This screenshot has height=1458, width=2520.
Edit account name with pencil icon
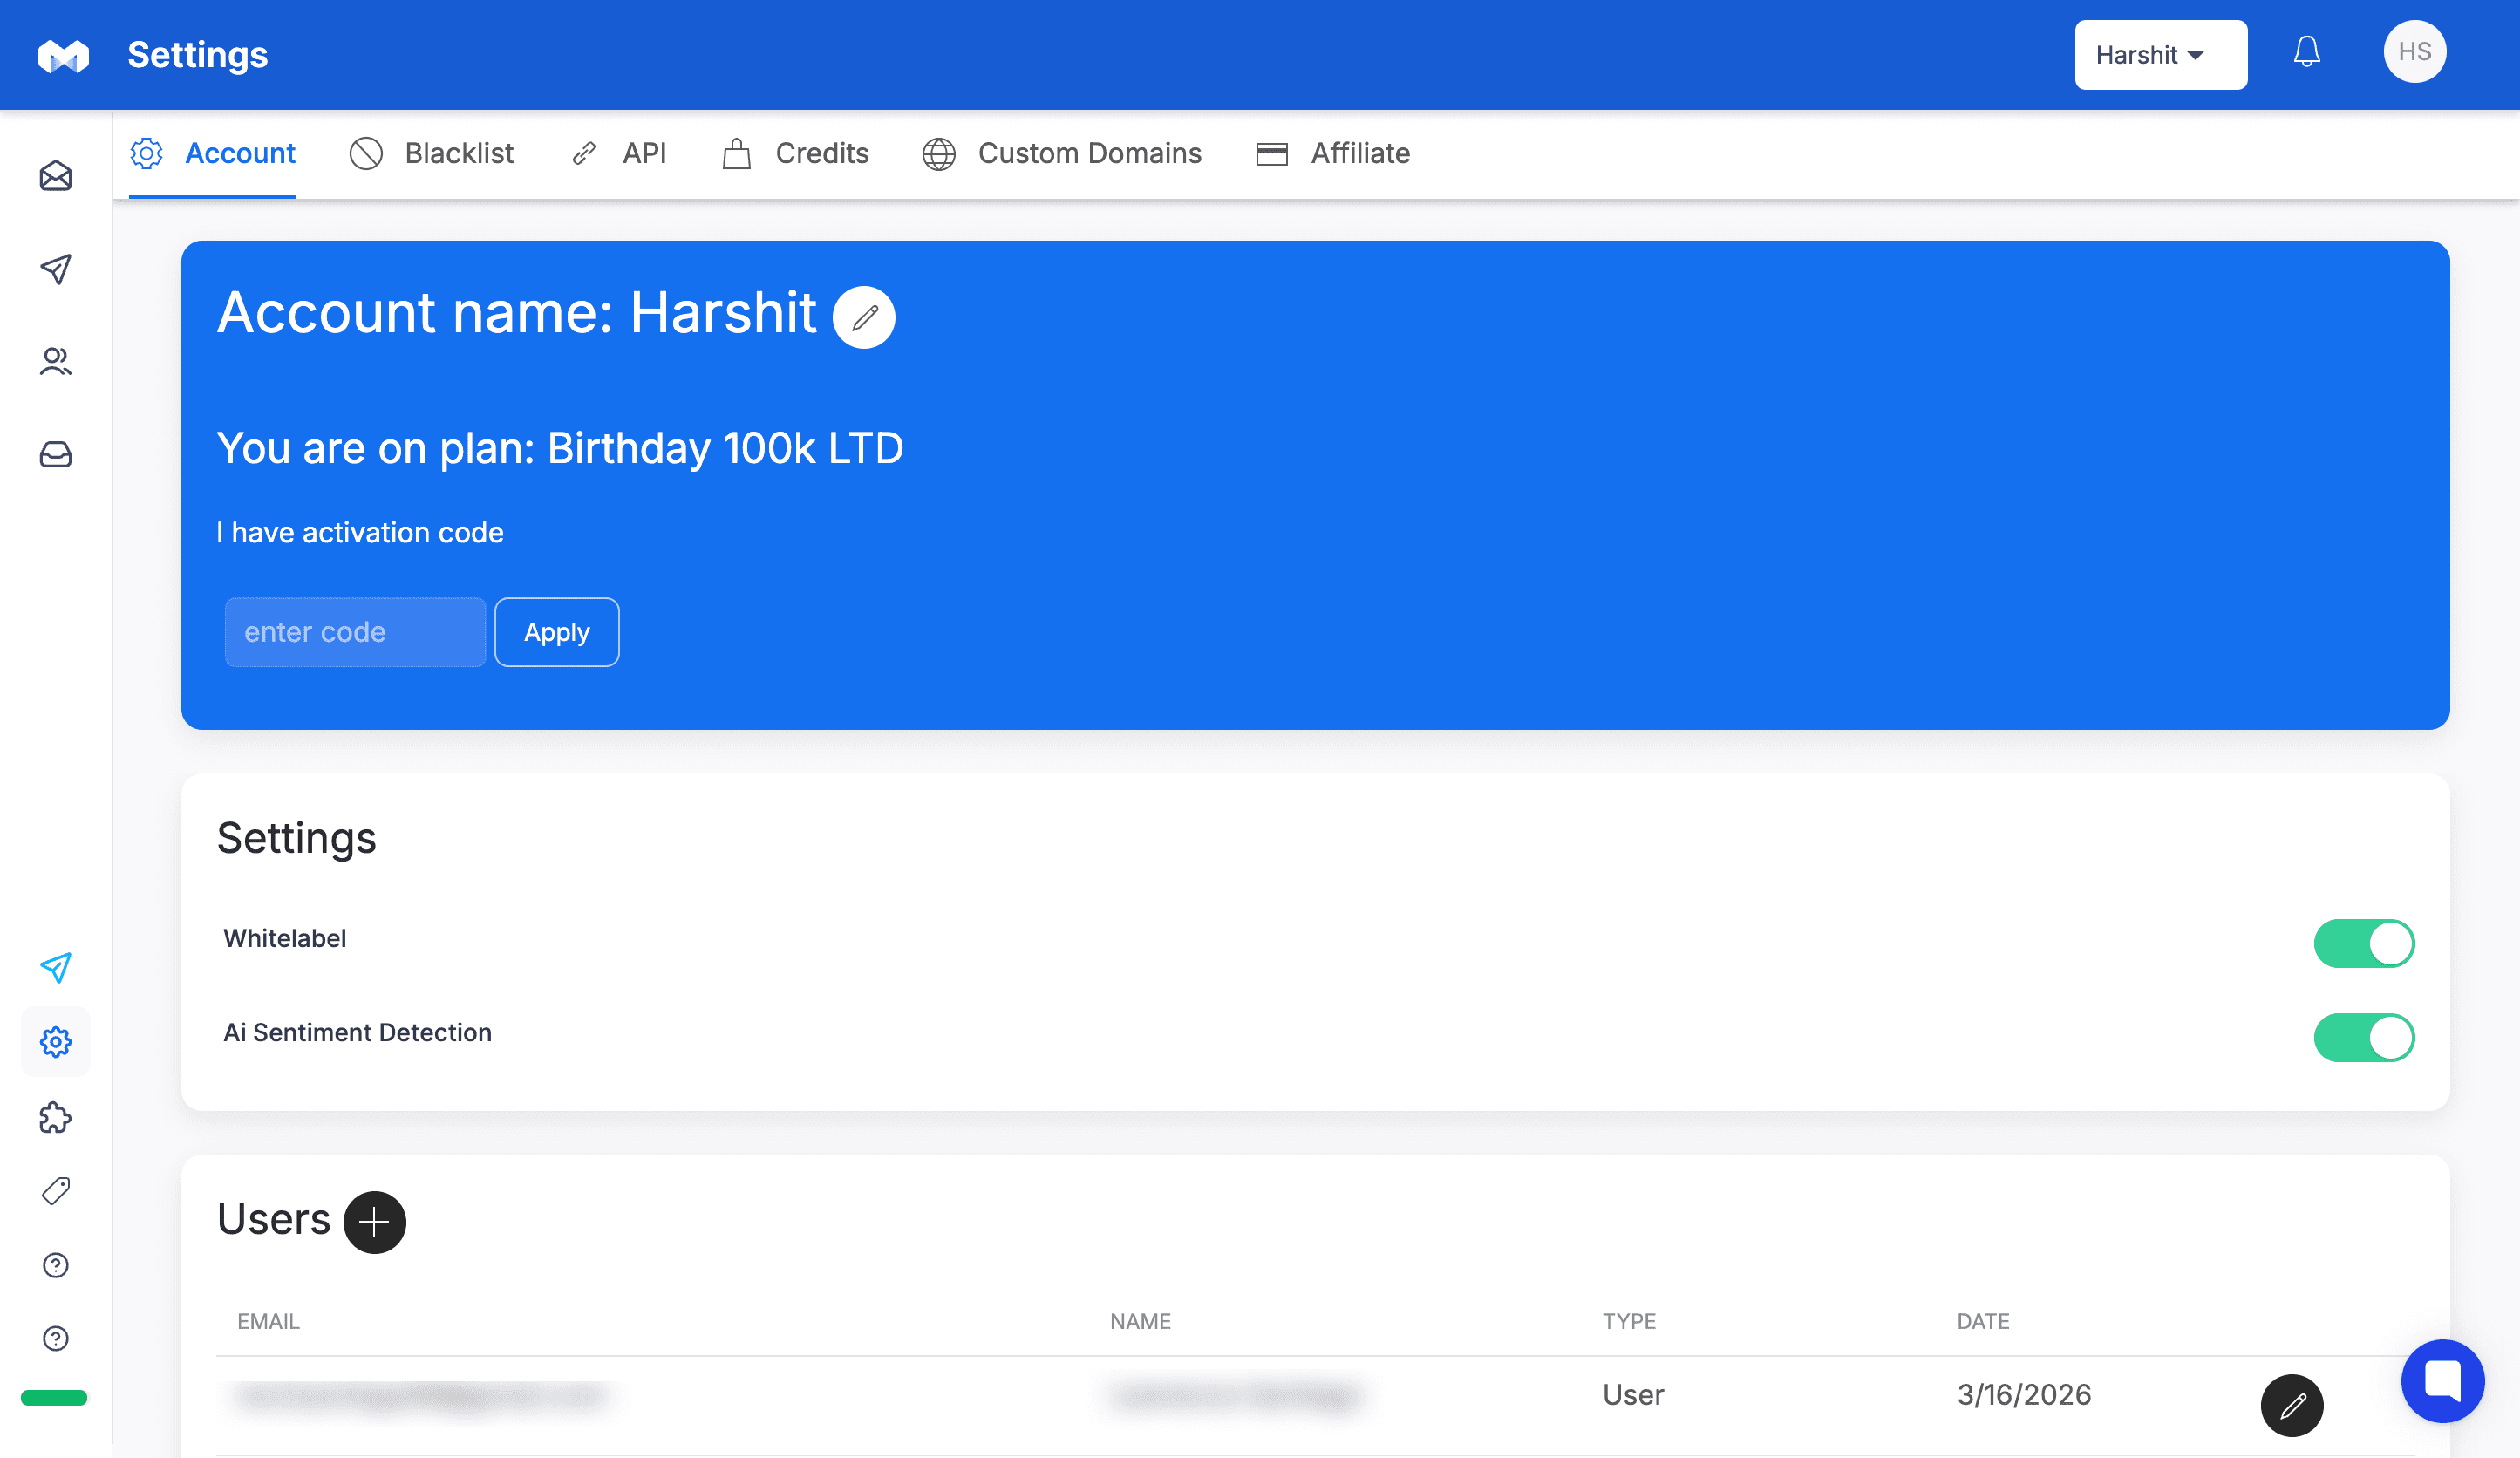click(864, 318)
